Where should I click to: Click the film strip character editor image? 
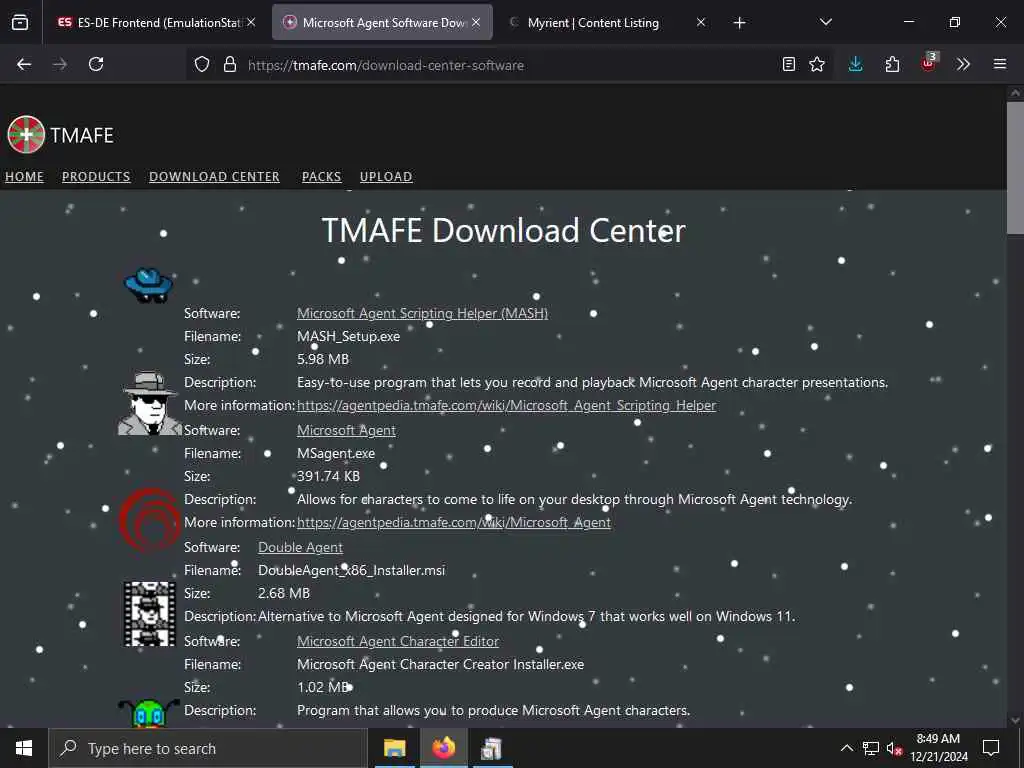click(x=150, y=614)
